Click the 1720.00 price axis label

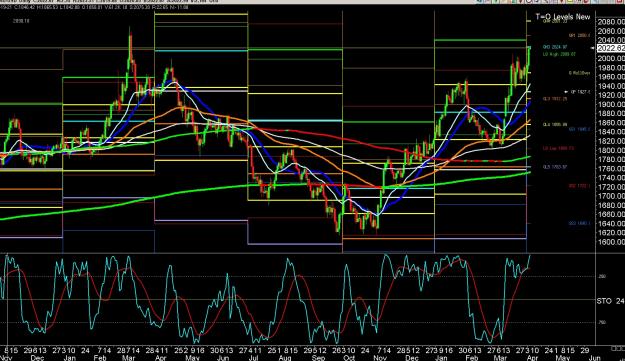pos(611,186)
